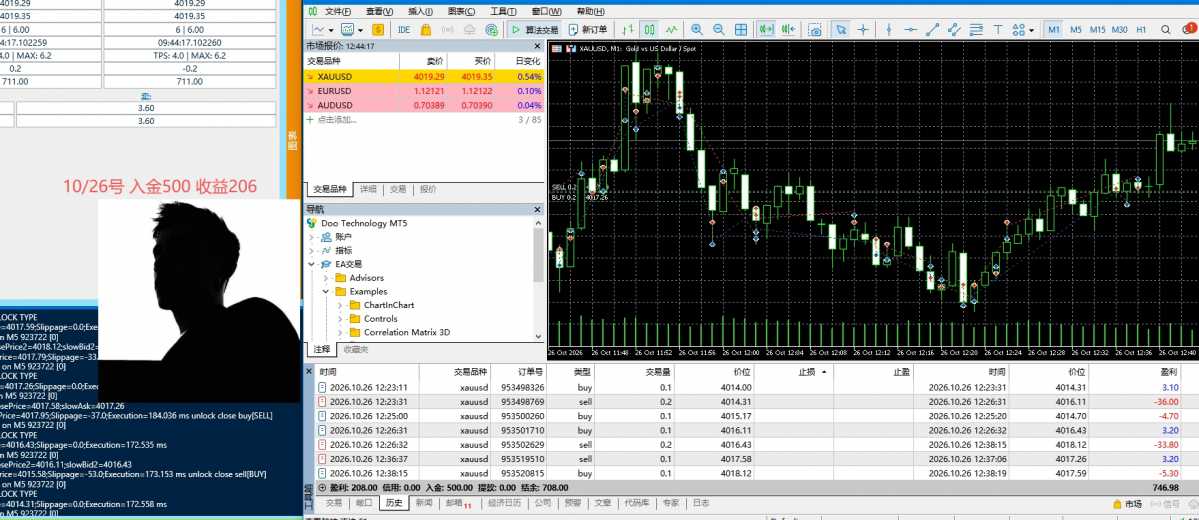Switch chart to bar chart mode

[628, 29]
